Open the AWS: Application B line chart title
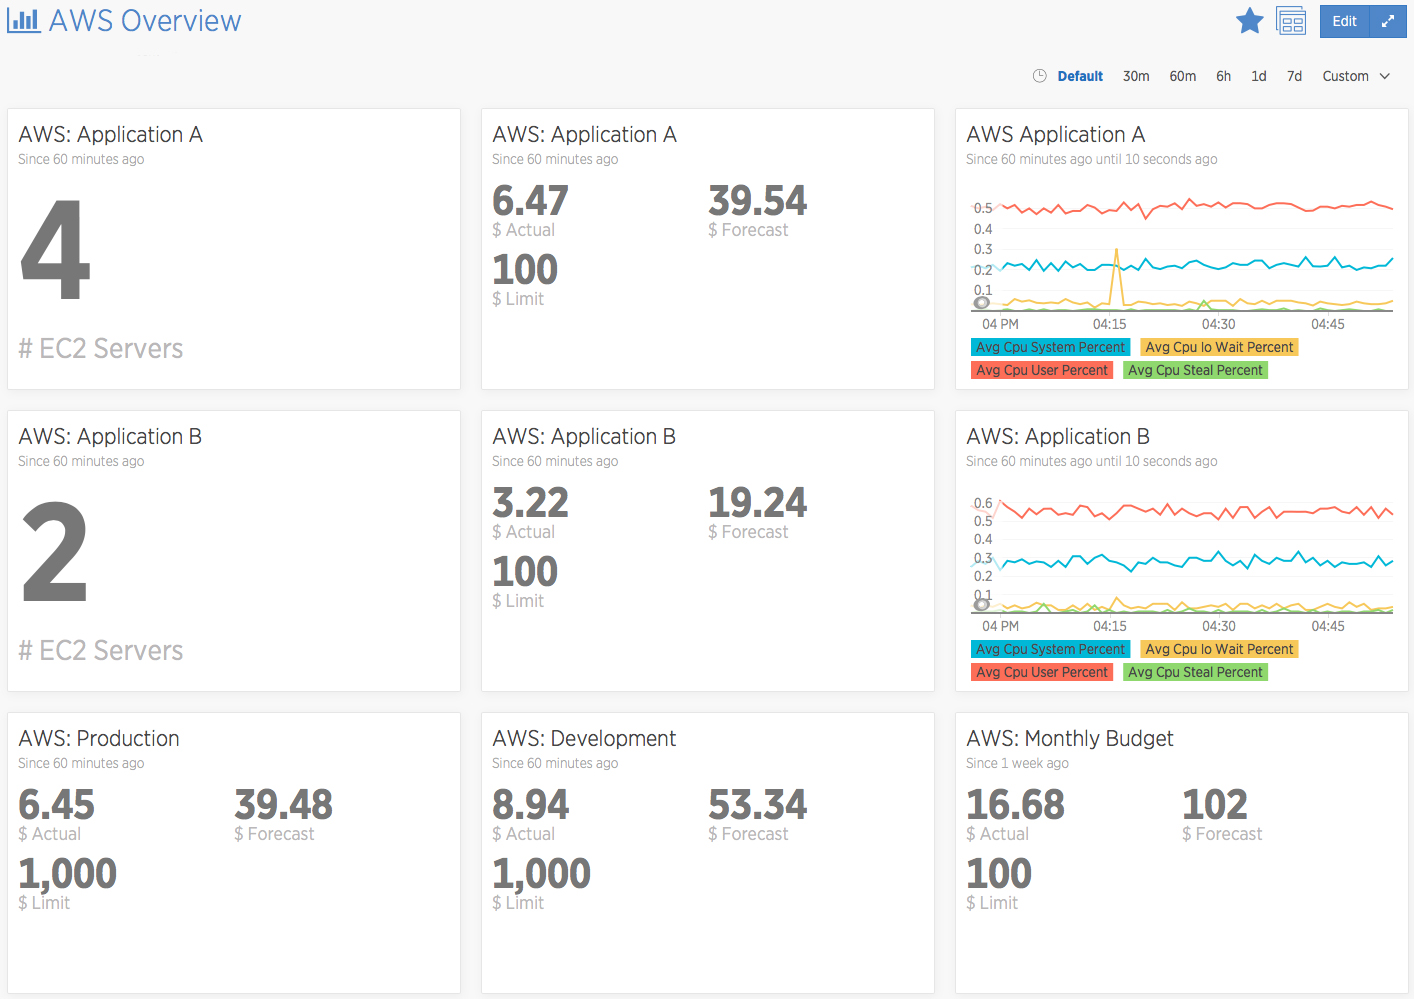 point(1058,436)
